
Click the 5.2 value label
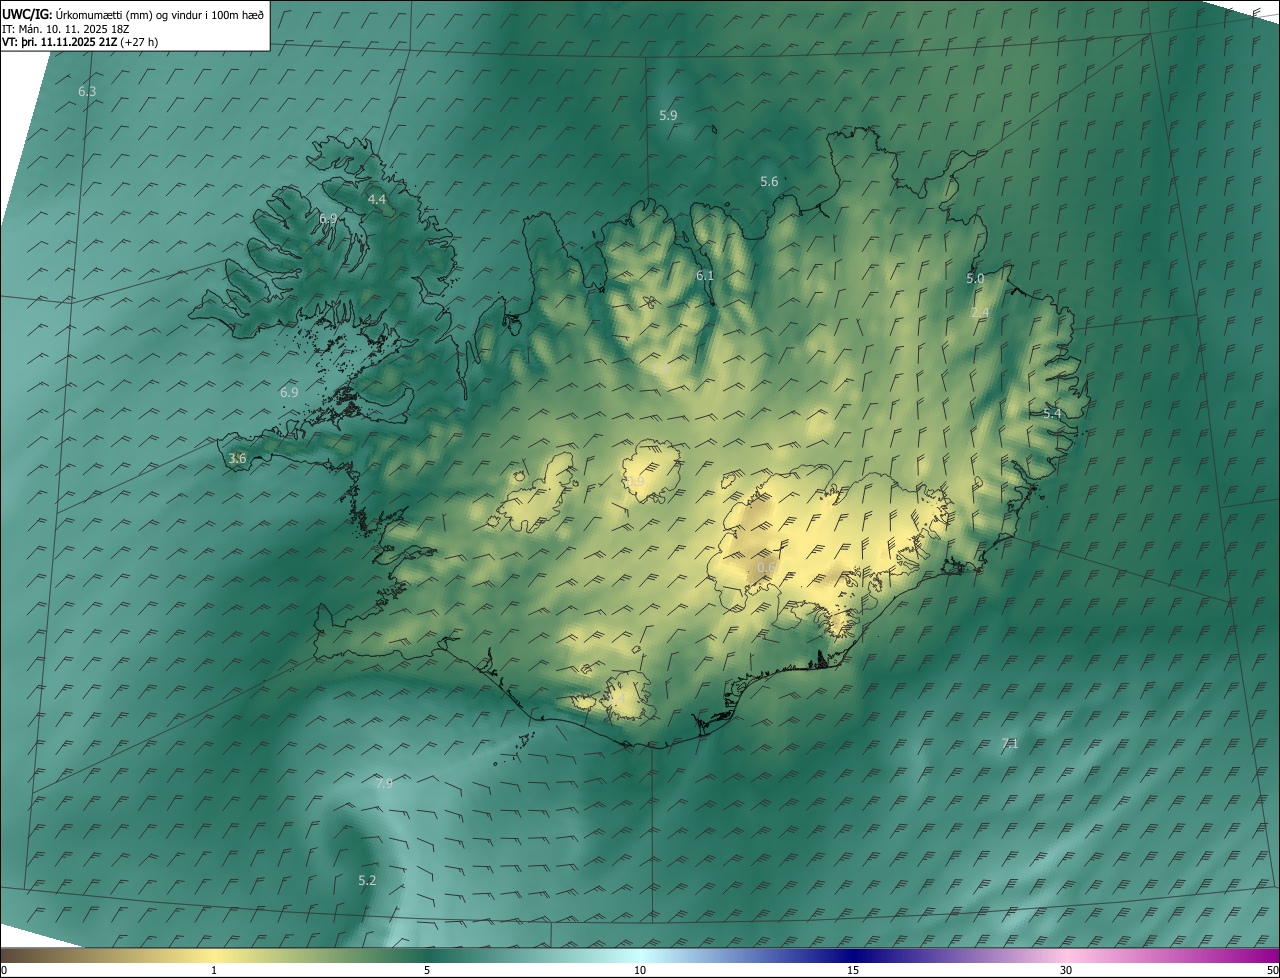(x=367, y=880)
